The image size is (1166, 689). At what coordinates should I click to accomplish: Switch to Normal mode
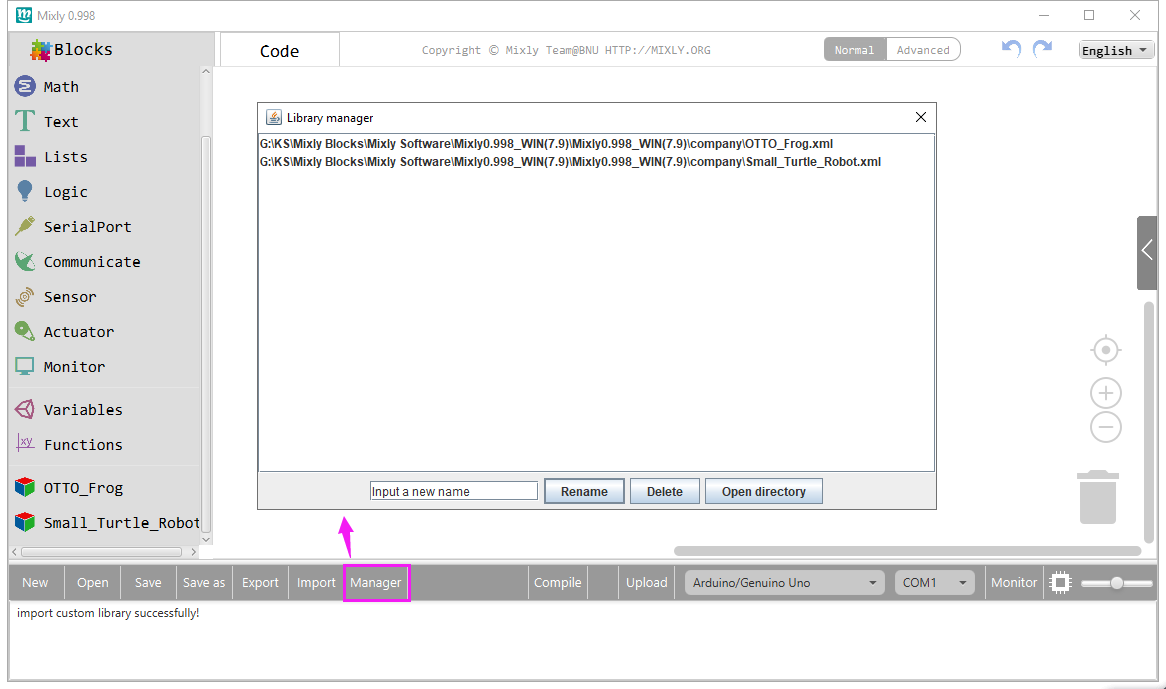pyautogui.click(x=854, y=50)
